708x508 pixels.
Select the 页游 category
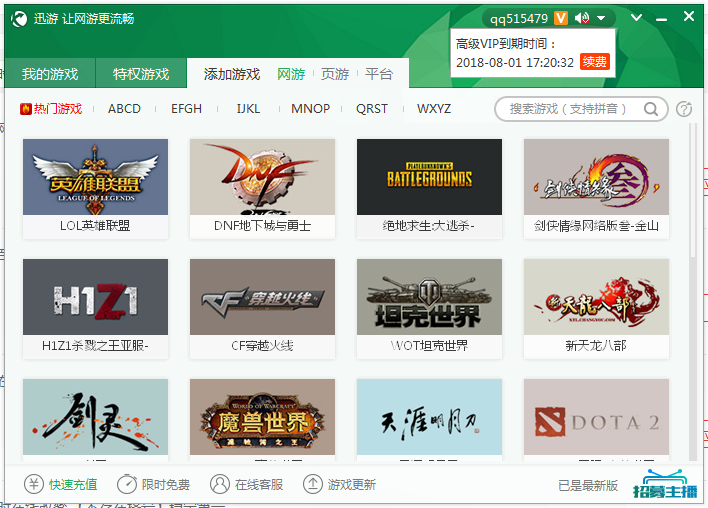pos(335,74)
